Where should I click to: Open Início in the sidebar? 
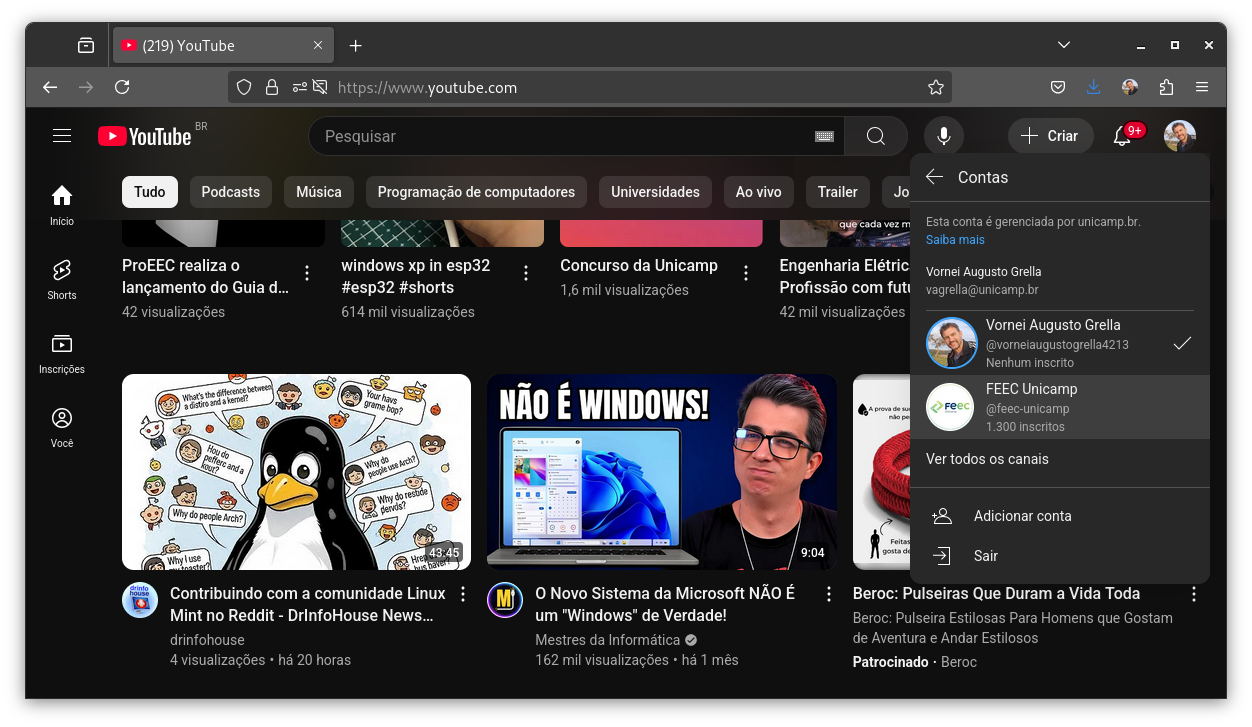coord(62,204)
